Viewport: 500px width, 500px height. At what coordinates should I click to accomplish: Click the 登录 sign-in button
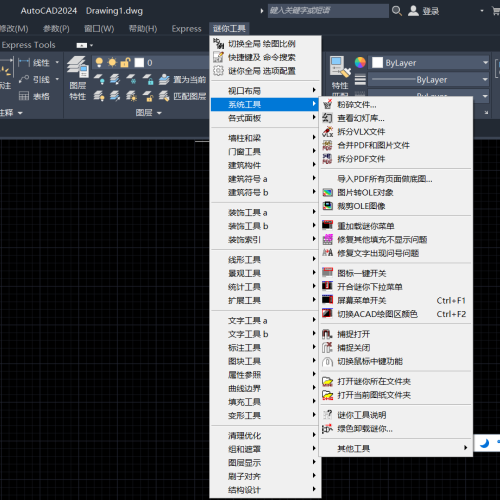pos(424,11)
